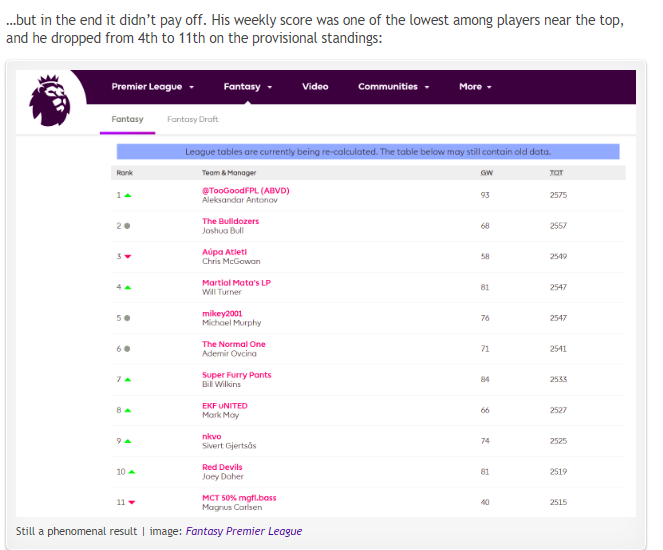
Task: Click the GW column header
Action: tap(487, 173)
